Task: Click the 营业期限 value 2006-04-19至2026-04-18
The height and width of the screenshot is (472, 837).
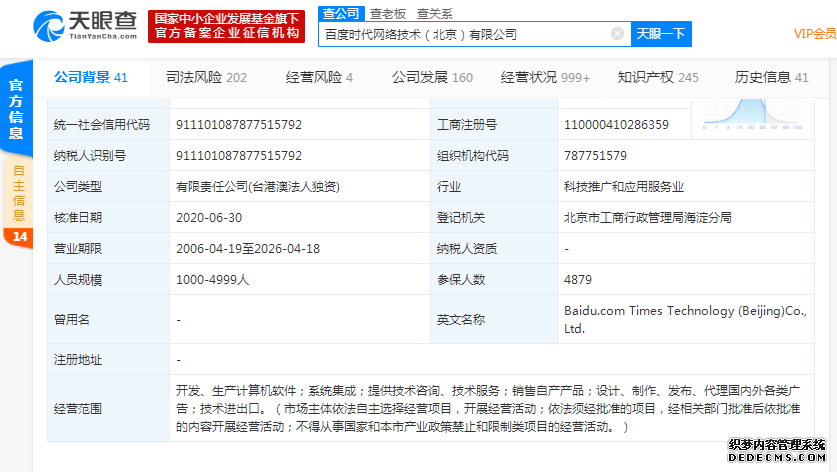Action: (x=248, y=249)
